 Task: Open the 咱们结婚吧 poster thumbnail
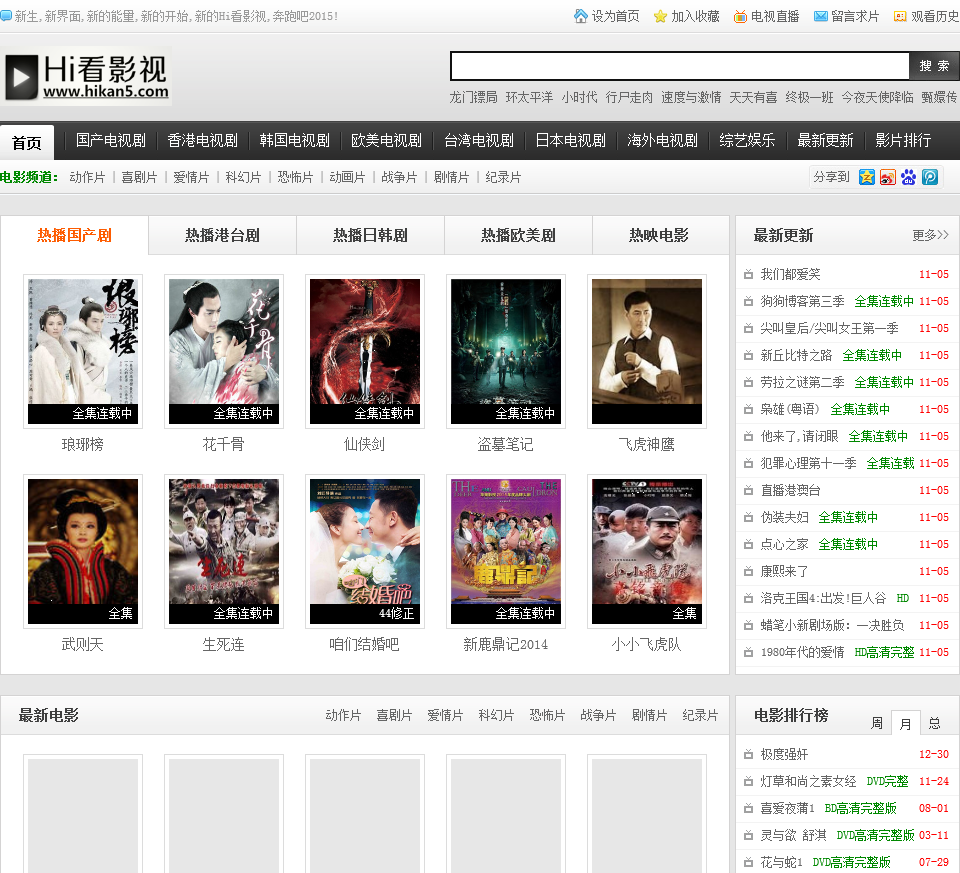[x=365, y=552]
